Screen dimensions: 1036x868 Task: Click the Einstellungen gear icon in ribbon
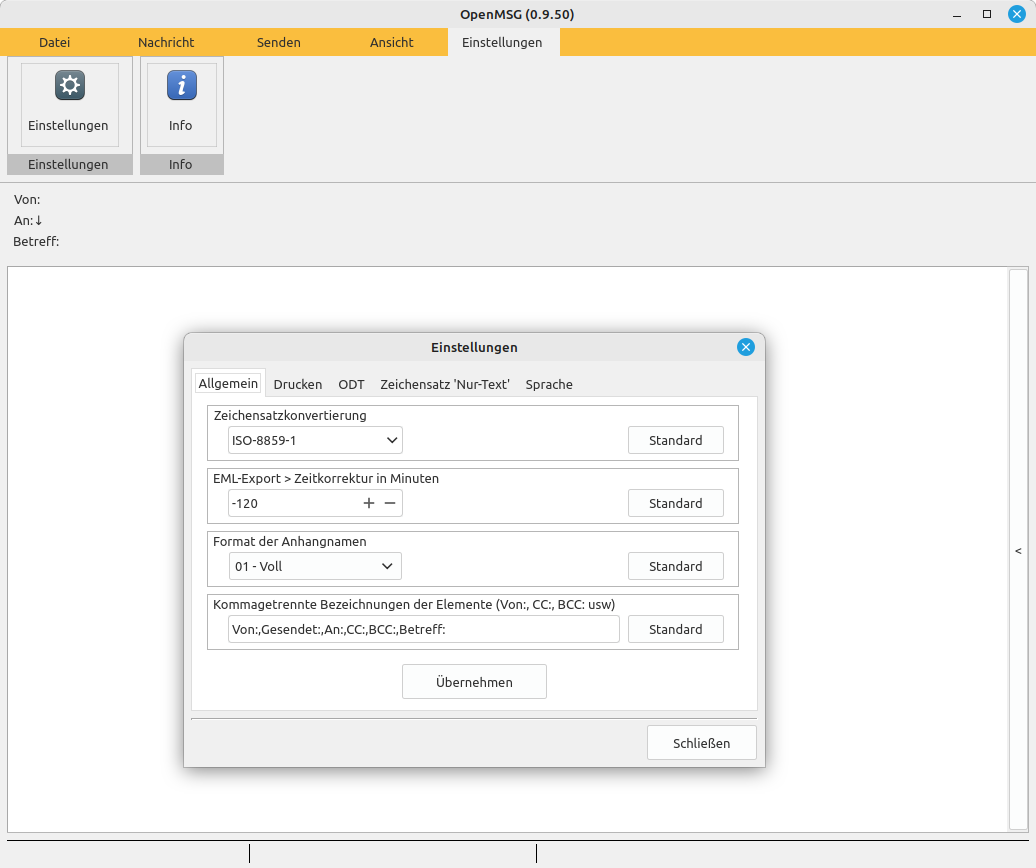pyautogui.click(x=69, y=86)
